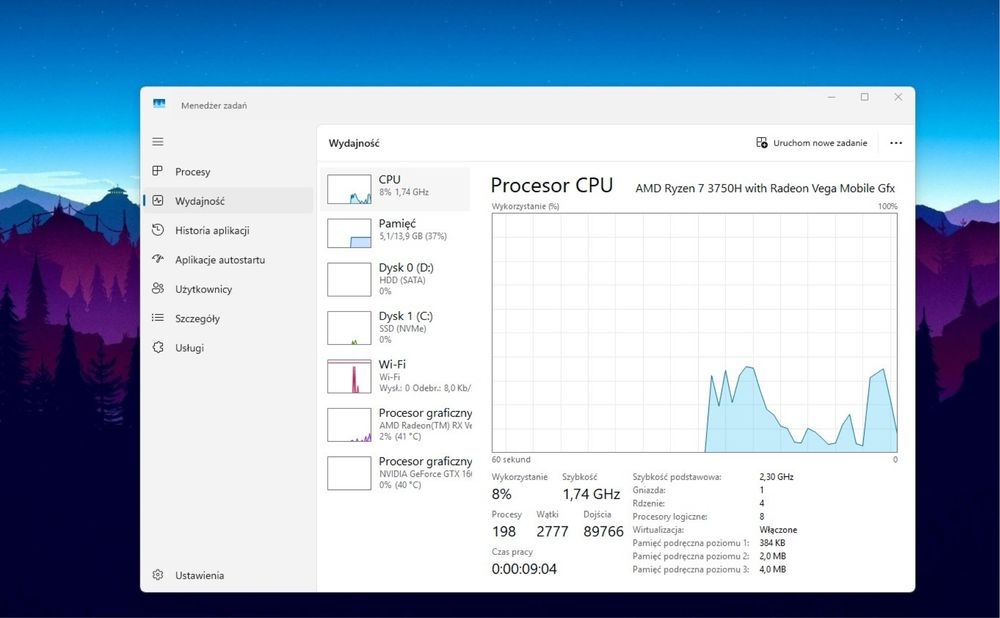Viewport: 1000px width, 618px height.
Task: Select the Dysk 0 (D:) graph thumbnail
Action: [x=349, y=279]
